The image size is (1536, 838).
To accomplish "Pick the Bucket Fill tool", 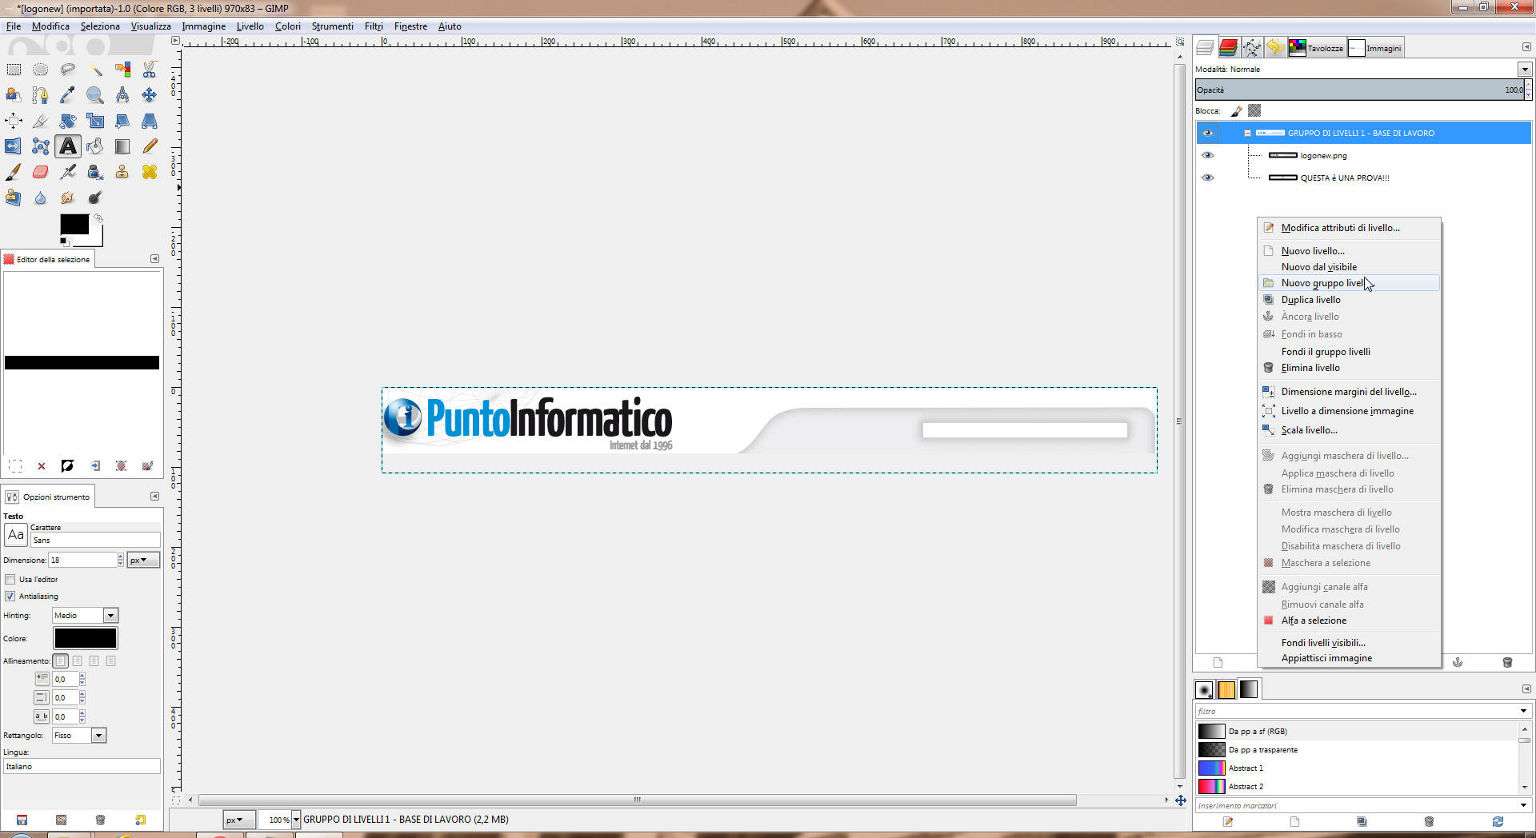I will (x=95, y=146).
